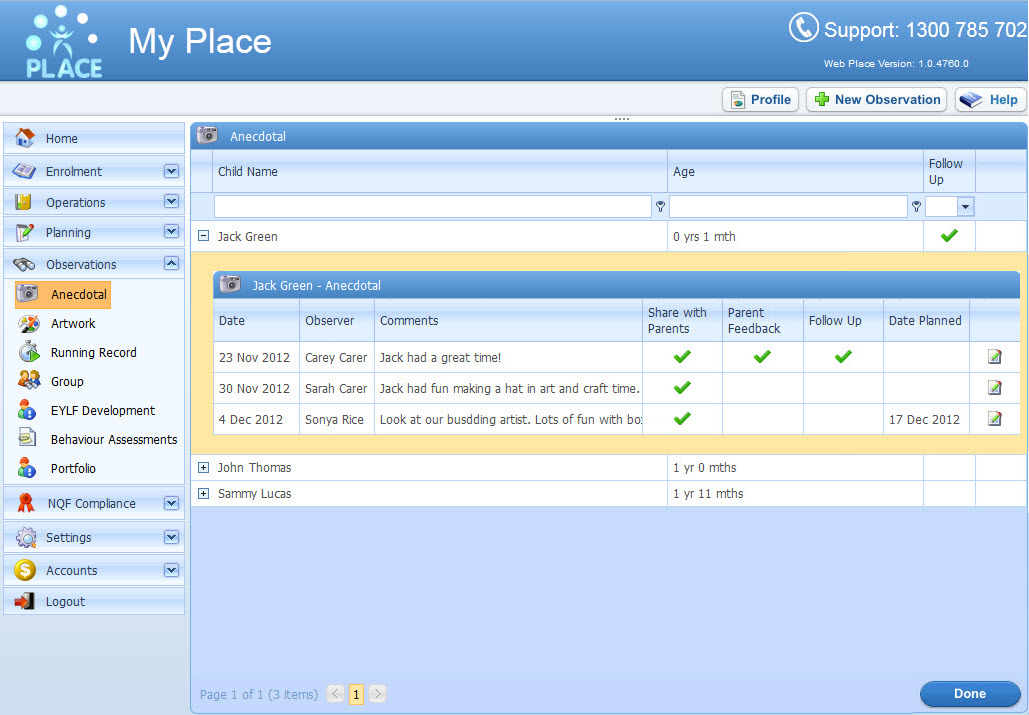Click the edit icon for 23 Nov 2012 observation
The image size is (1029, 715).
click(x=994, y=357)
